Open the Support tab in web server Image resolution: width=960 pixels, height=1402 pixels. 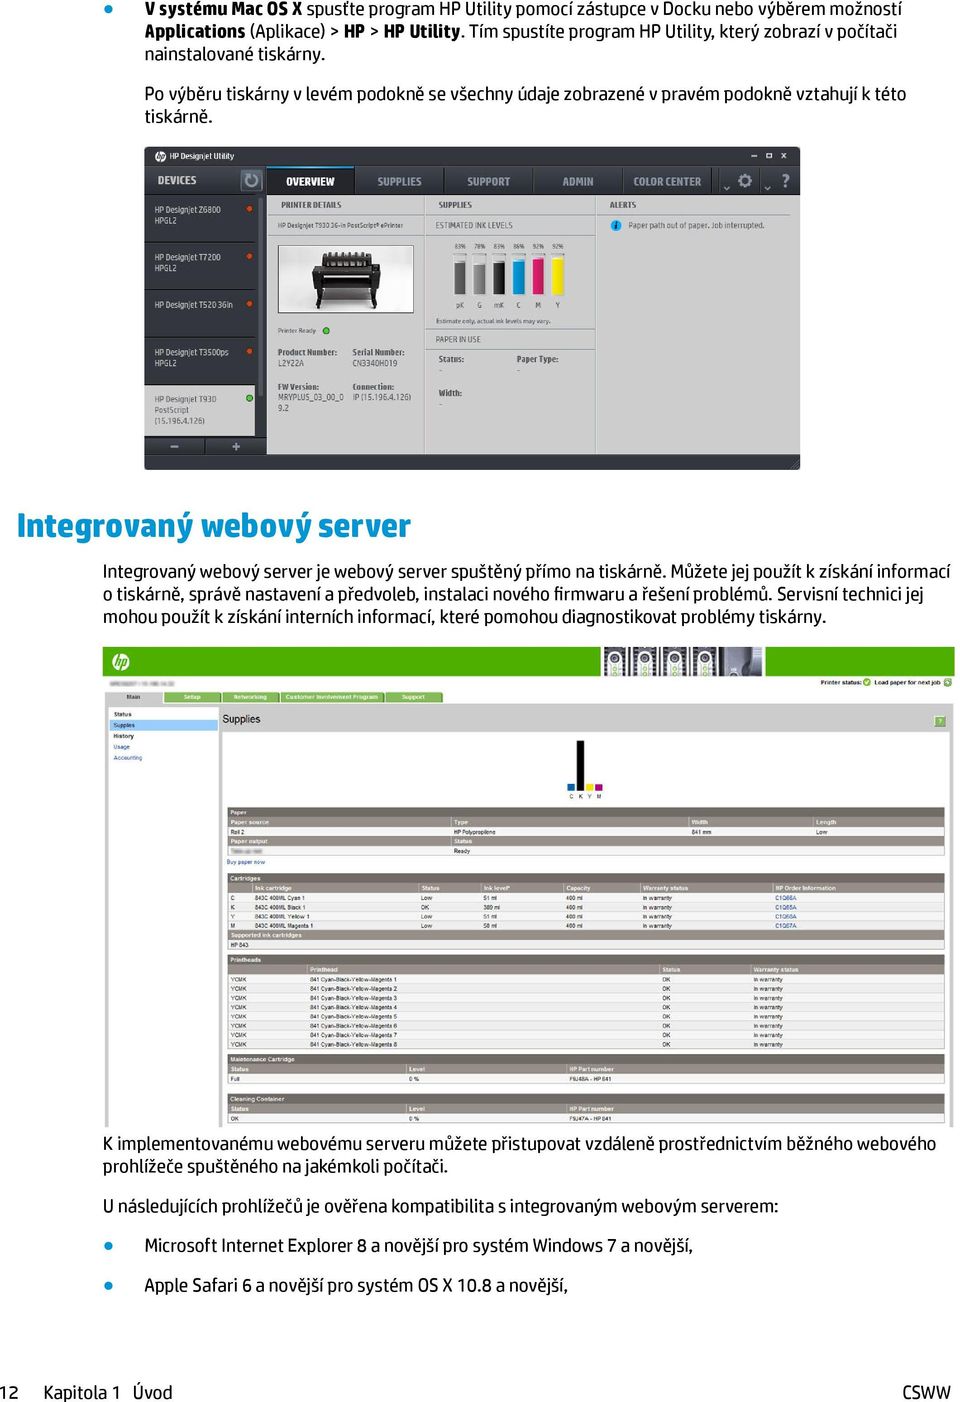414,697
